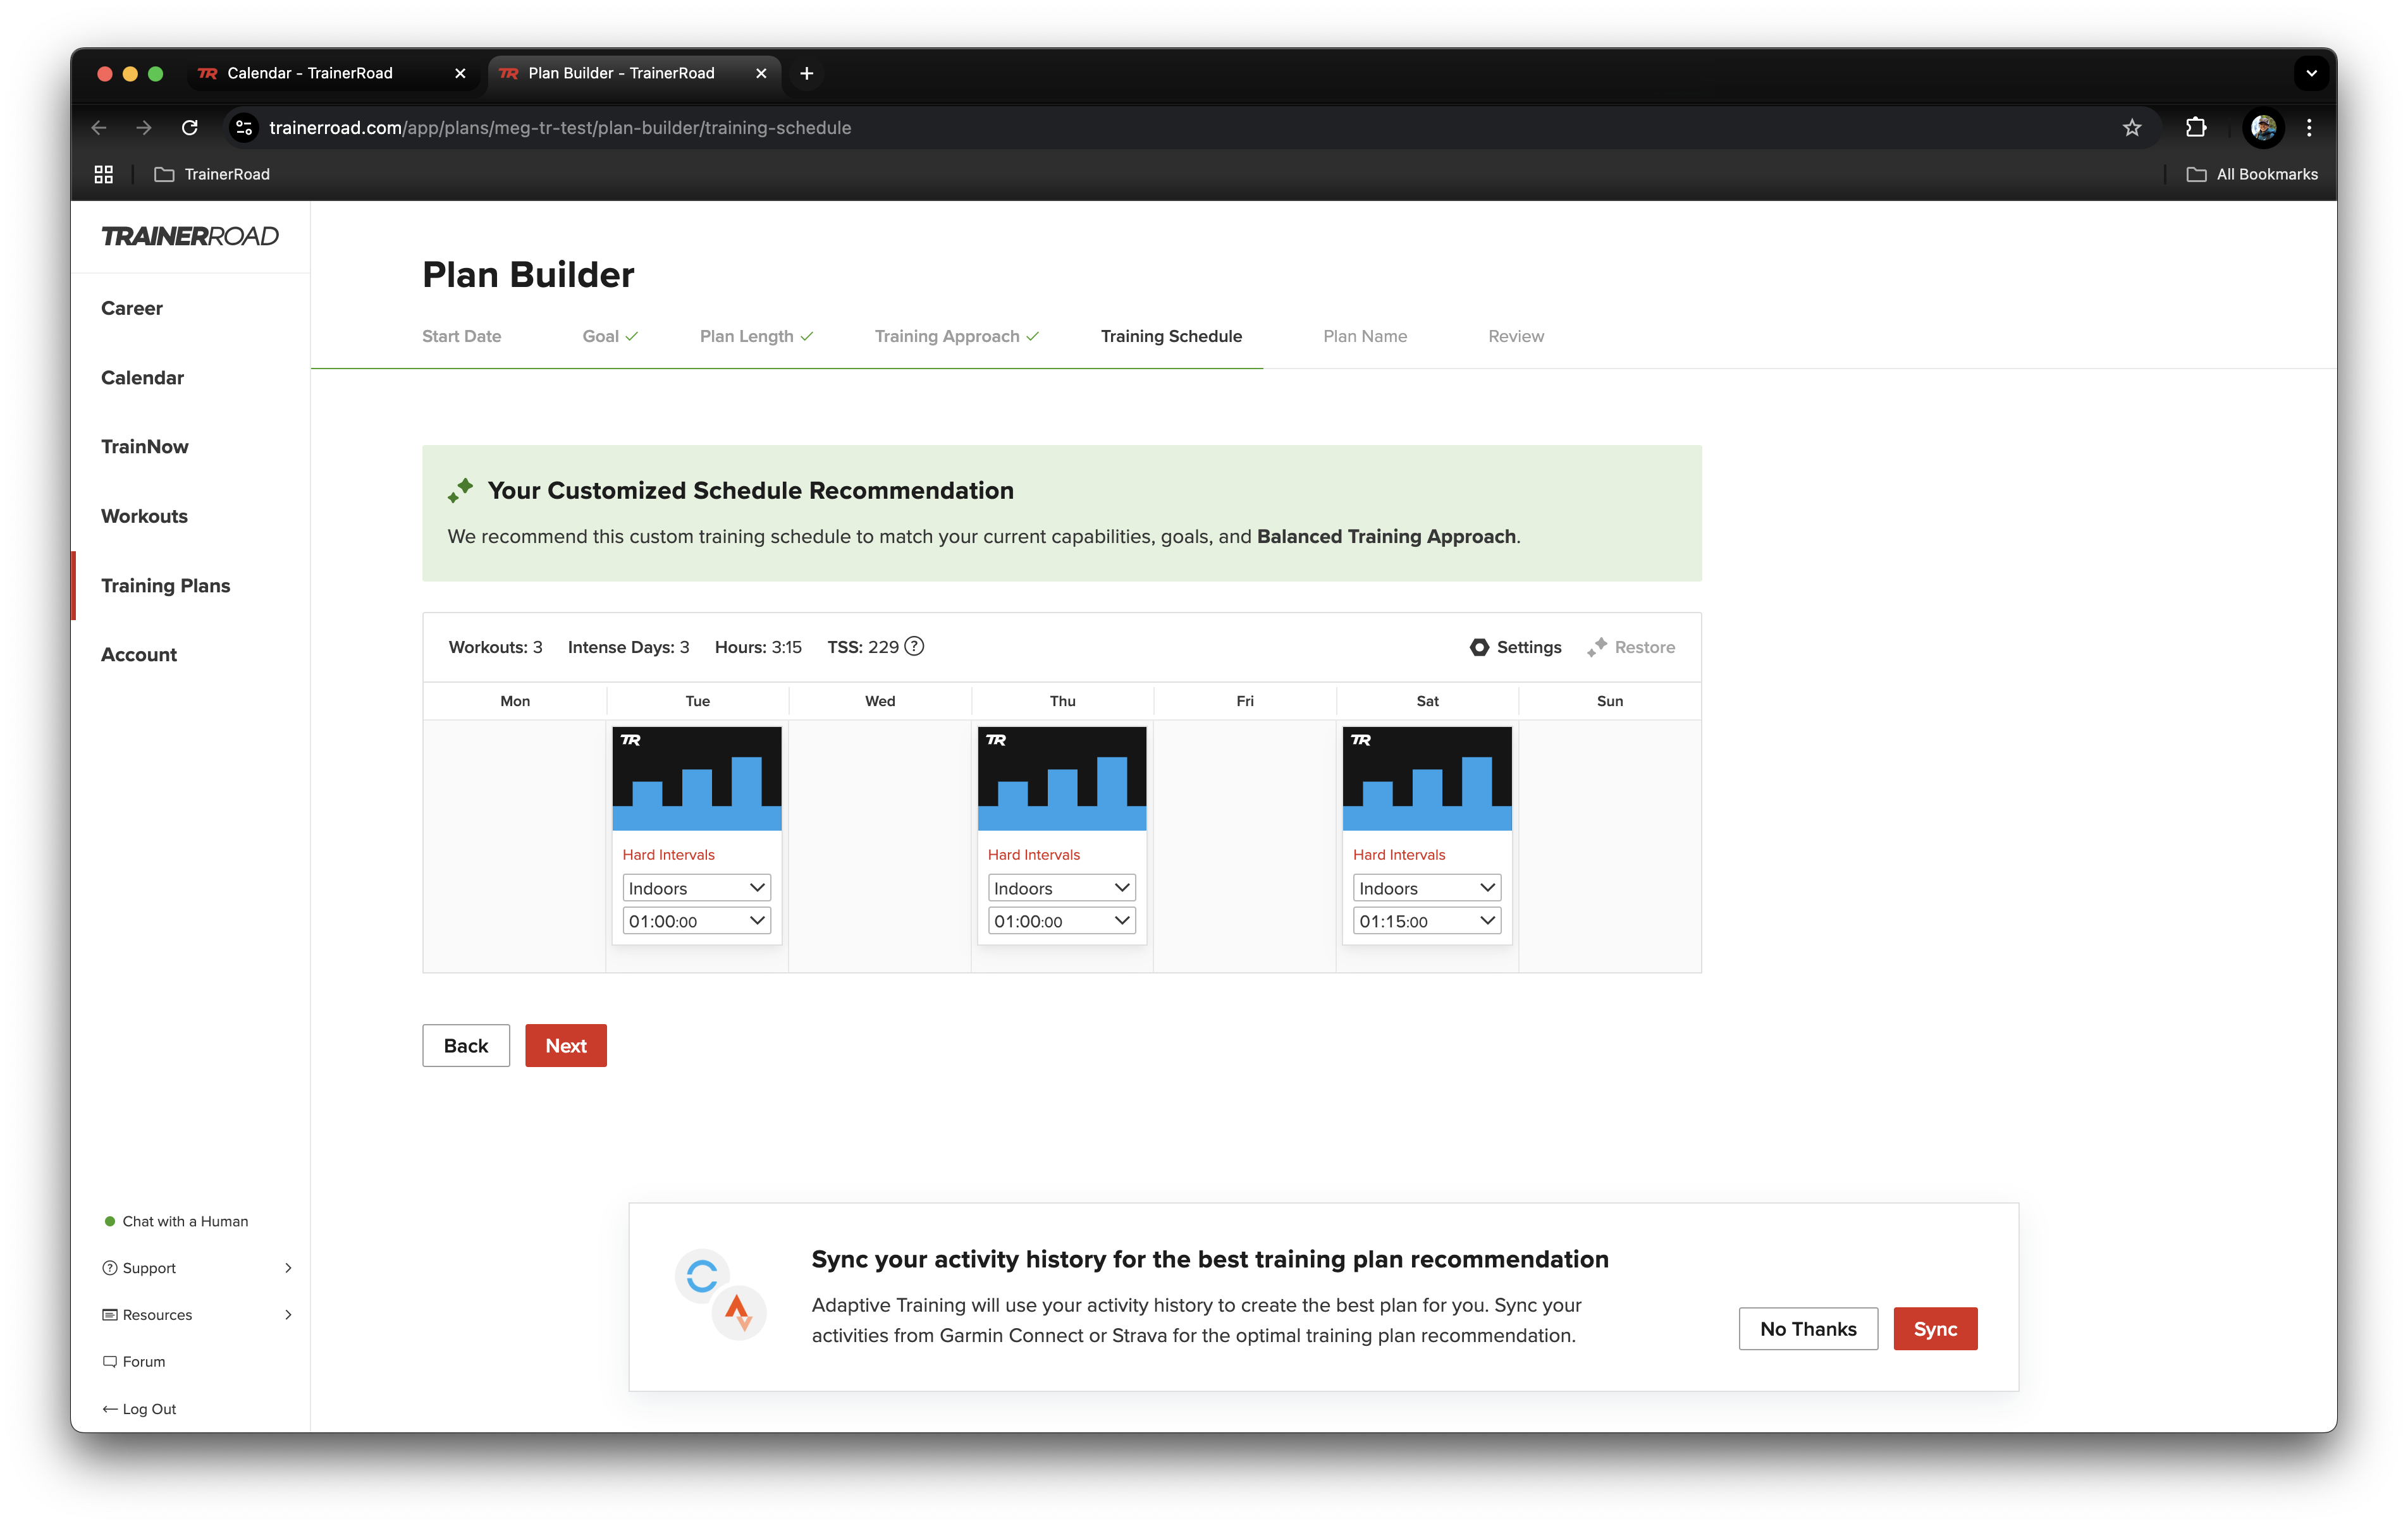Open the apps grid in bookmarks bar
Viewport: 2408px width, 1526px height.
pyautogui.click(x=104, y=174)
